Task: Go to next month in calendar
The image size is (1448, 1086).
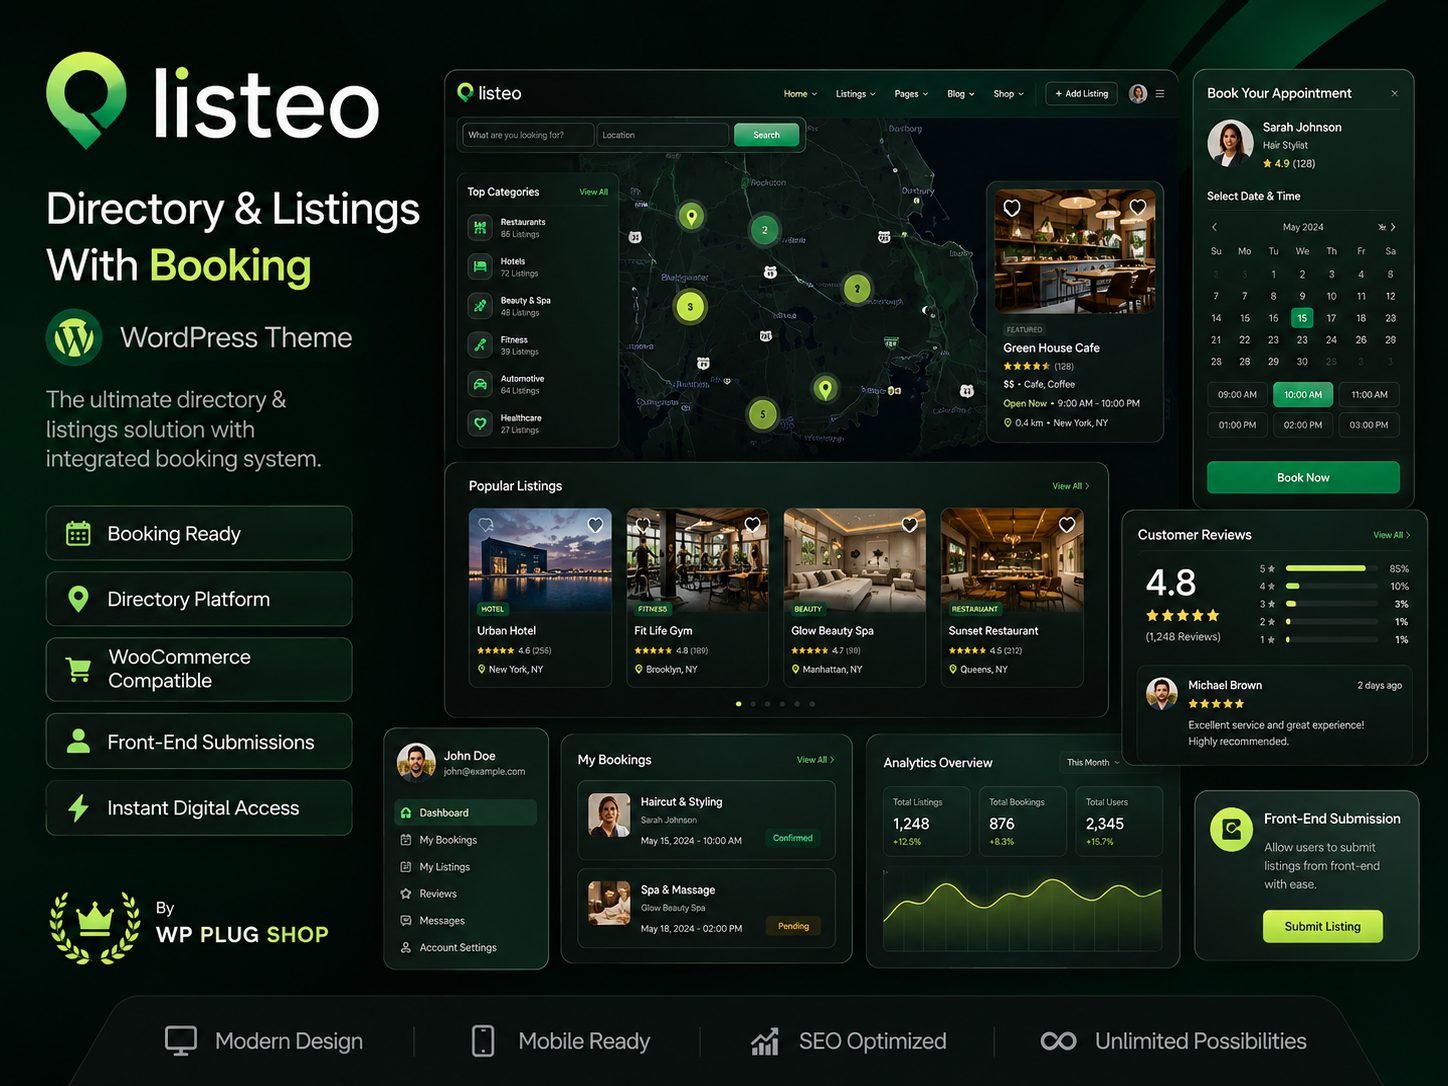Action: (1393, 227)
